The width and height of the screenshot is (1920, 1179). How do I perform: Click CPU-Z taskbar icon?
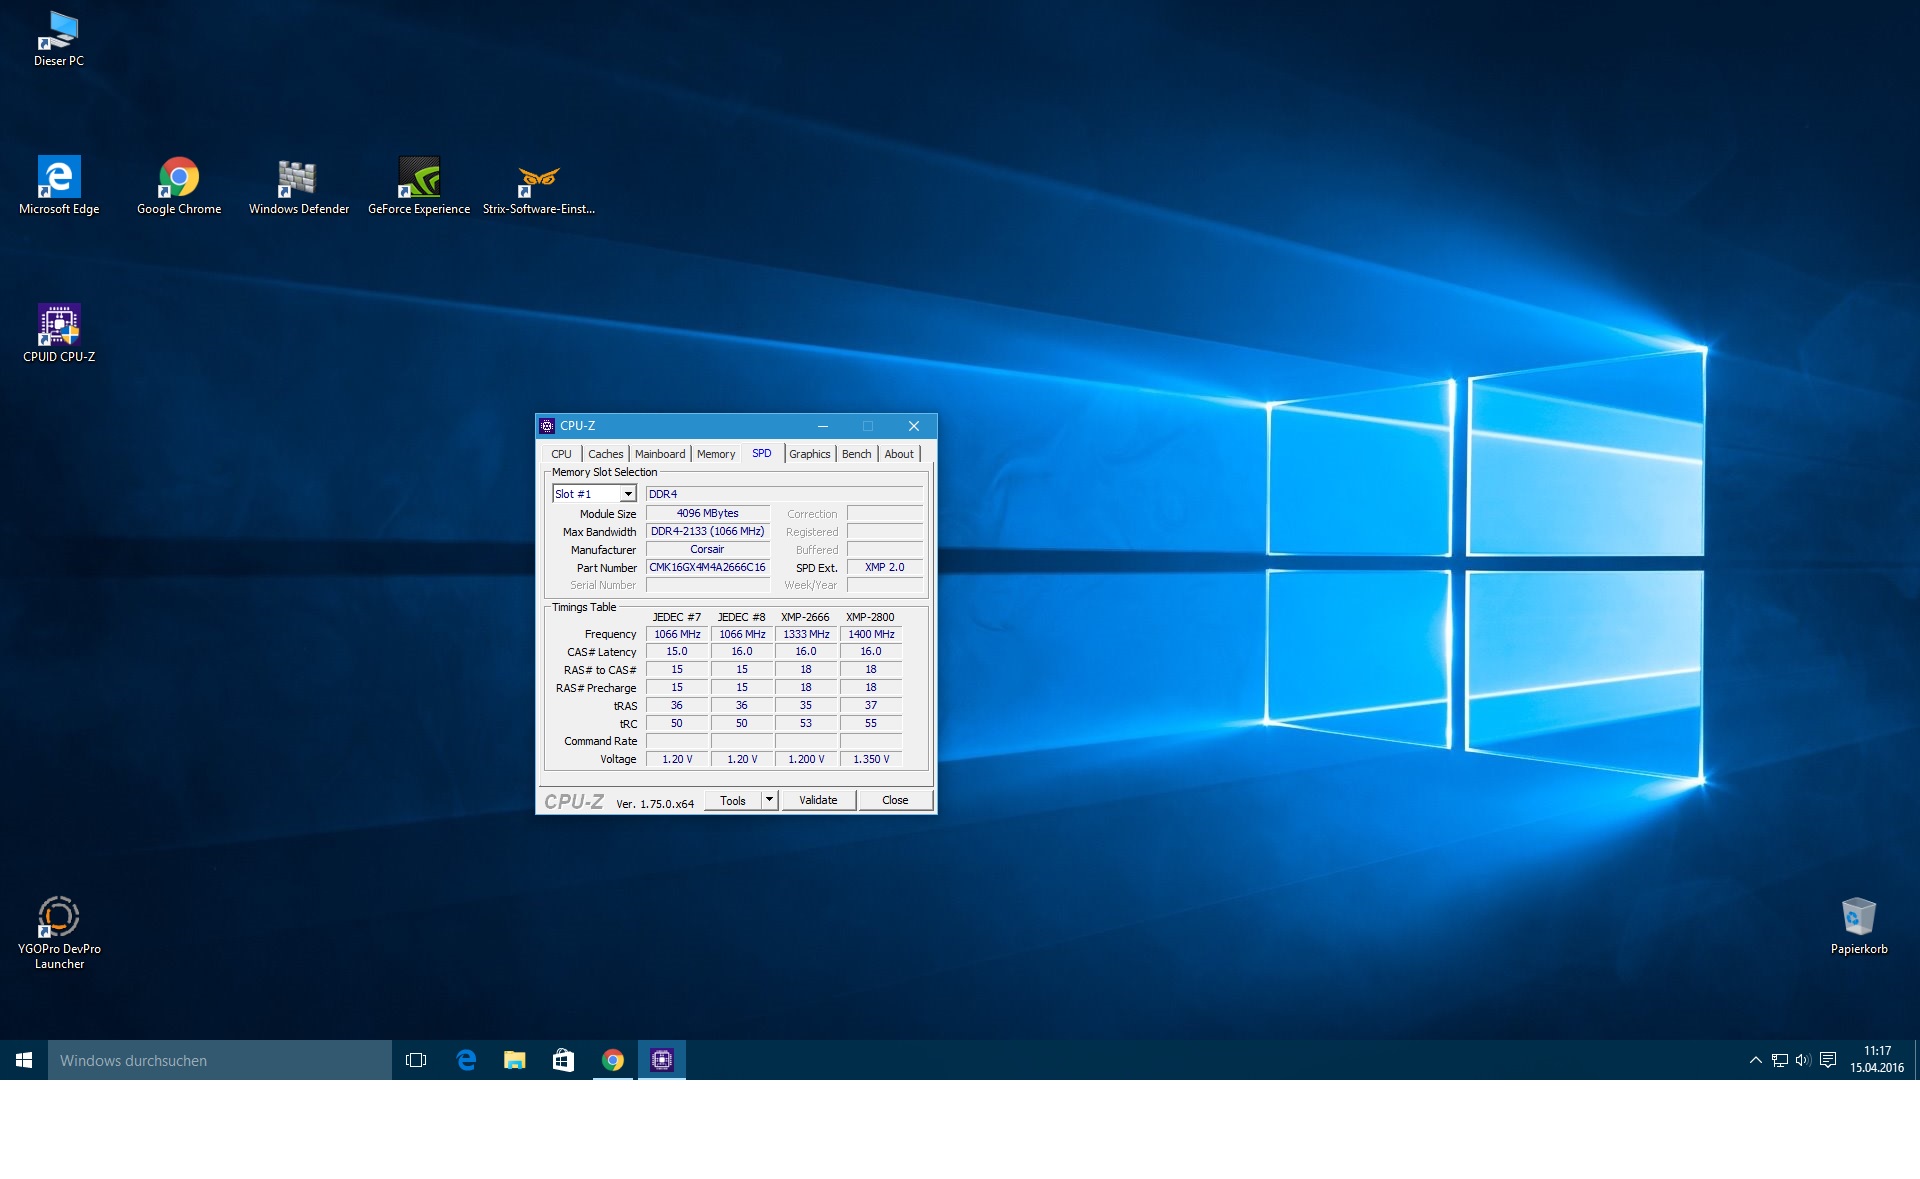tap(662, 1060)
